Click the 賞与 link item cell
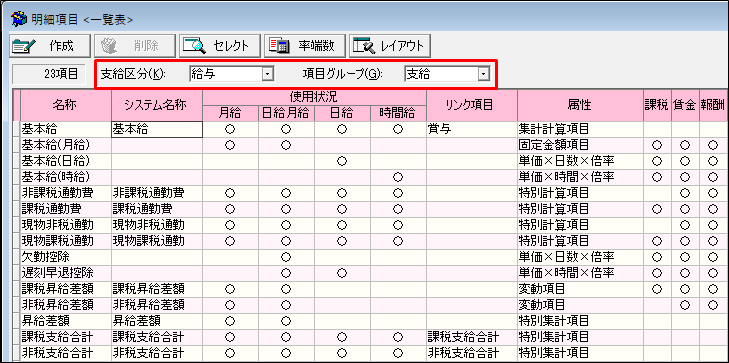 471,130
